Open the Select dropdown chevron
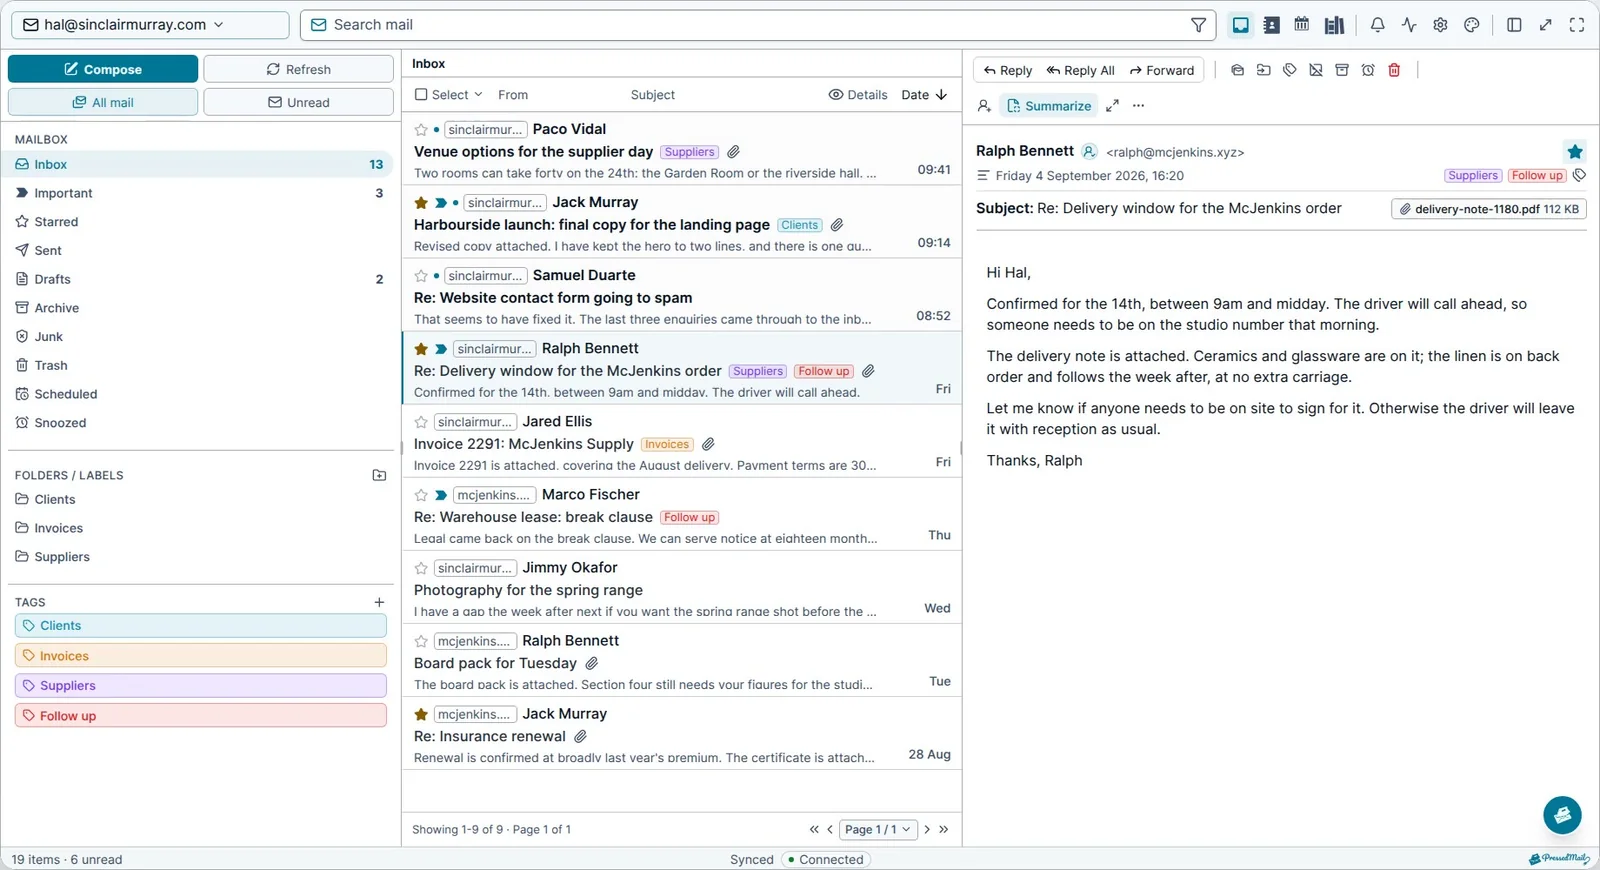The height and width of the screenshot is (870, 1600). pos(478,95)
